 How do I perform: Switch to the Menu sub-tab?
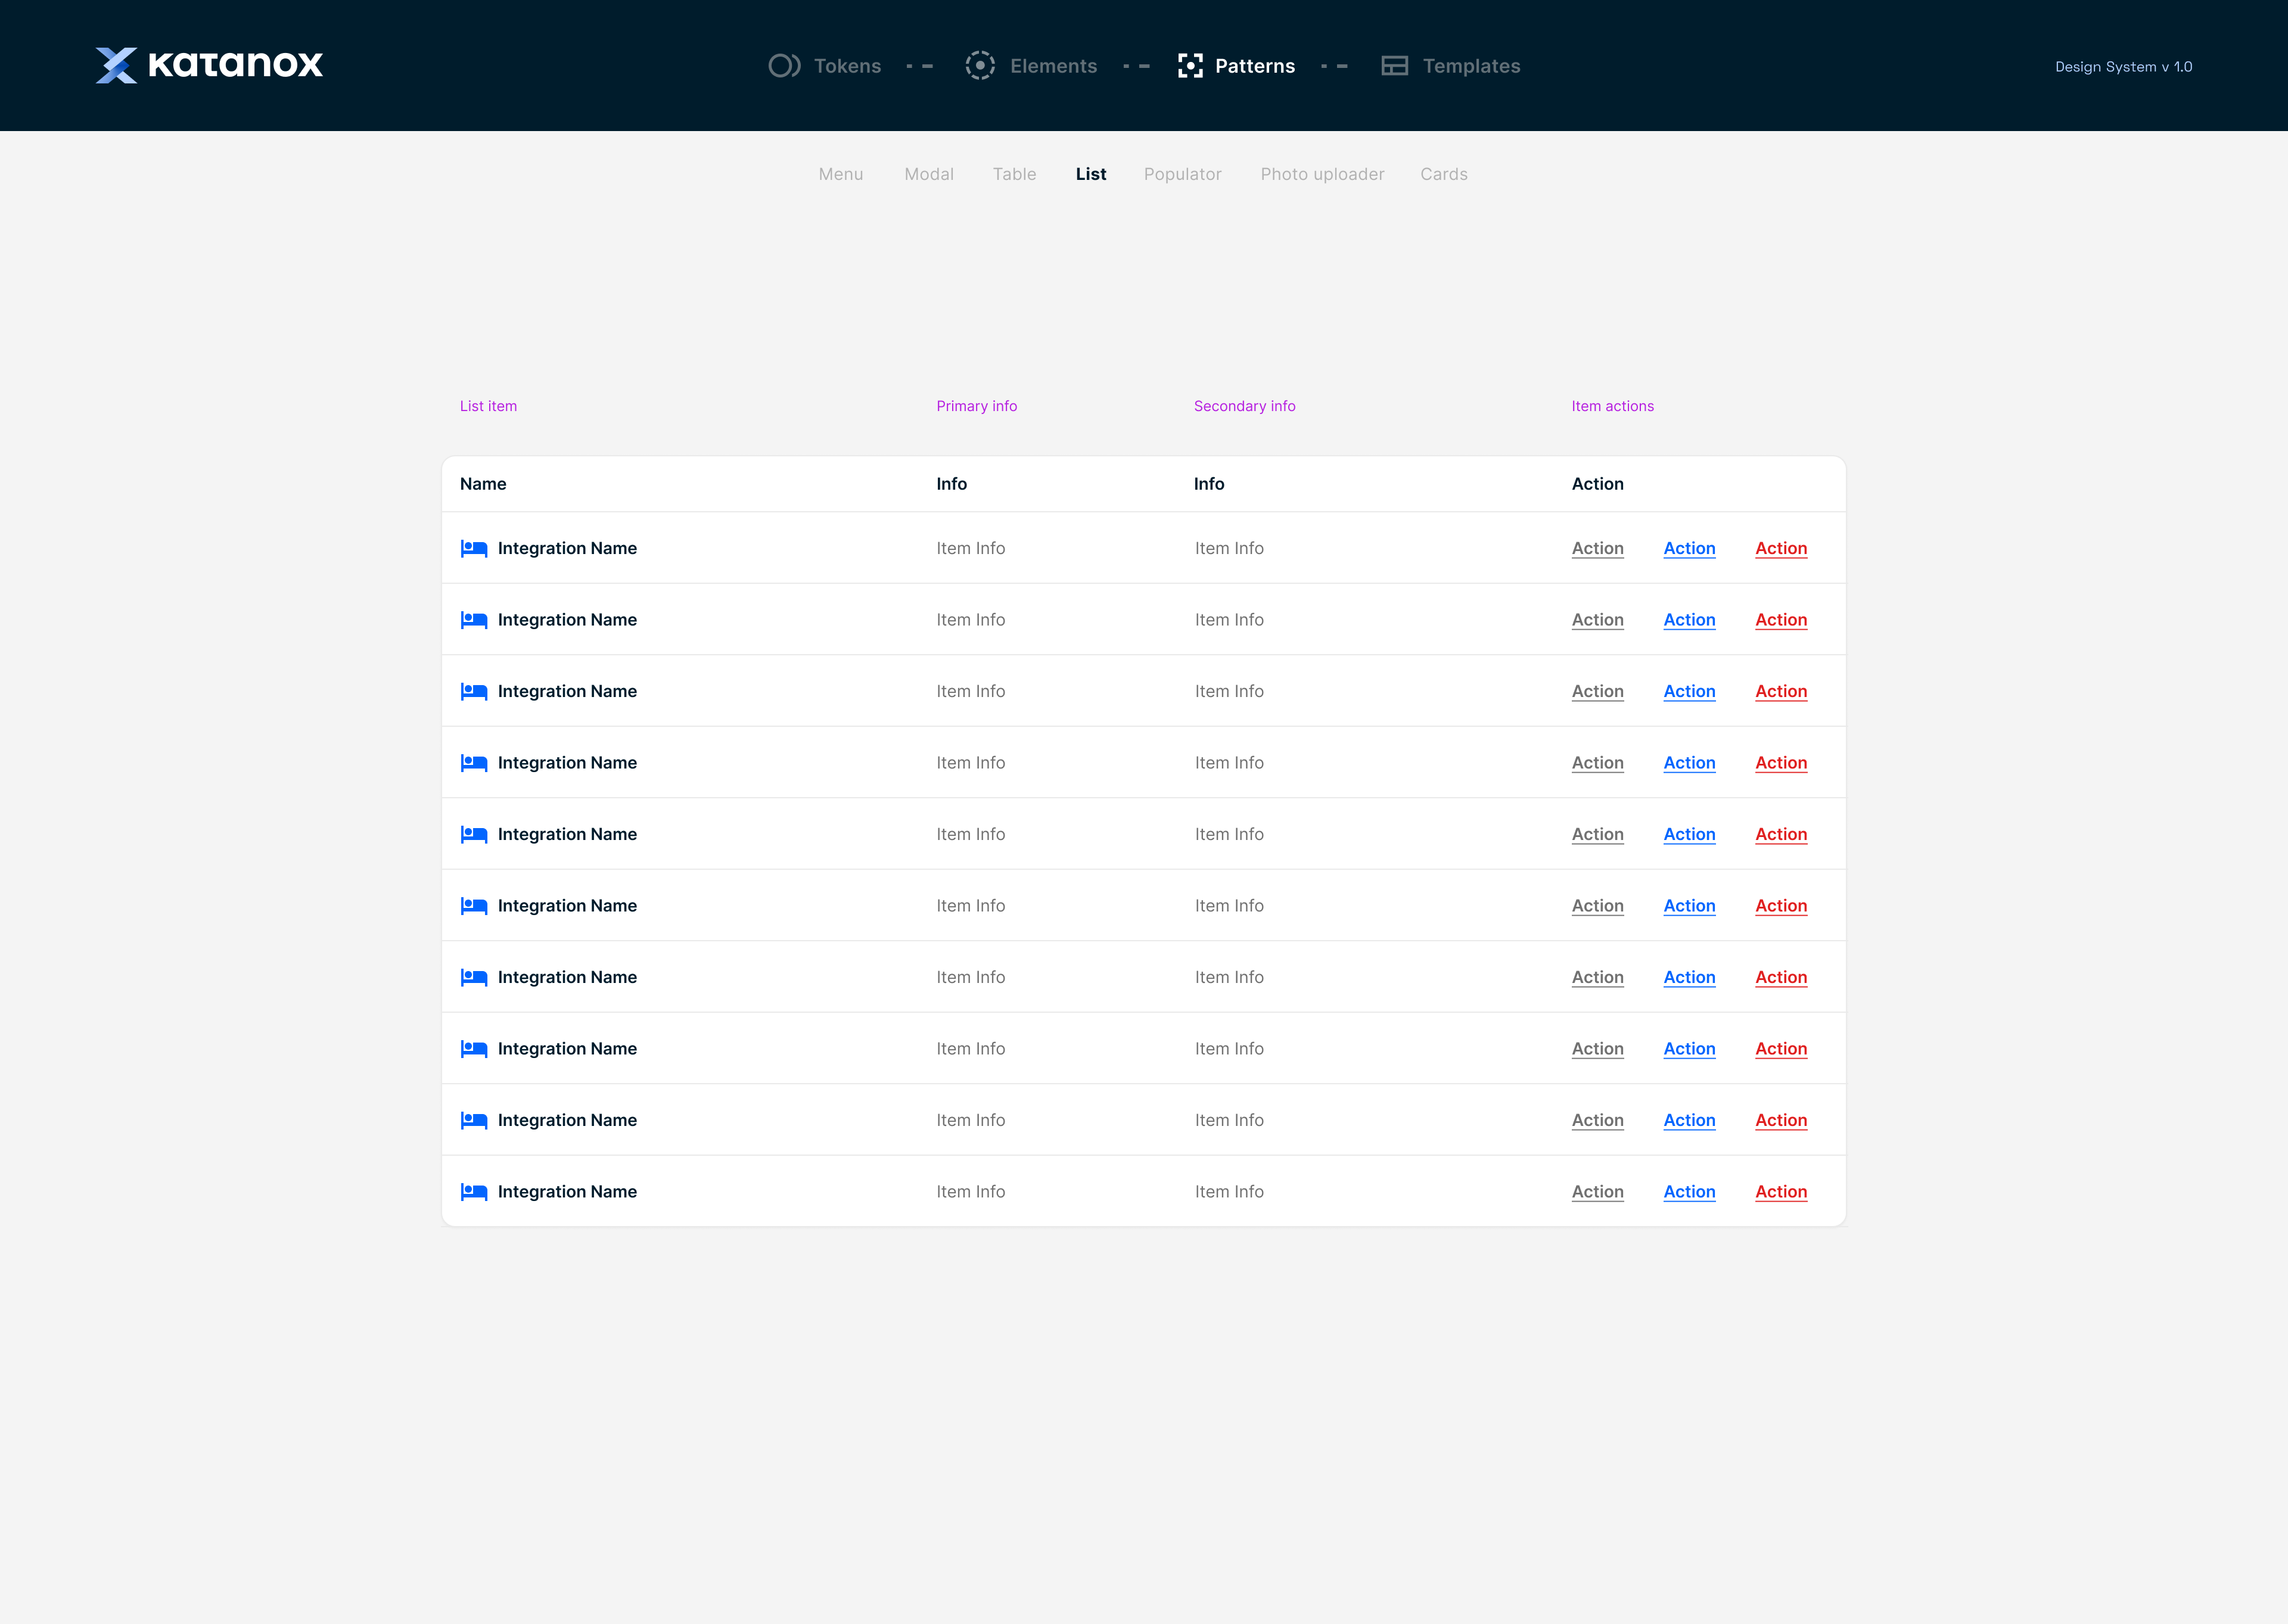pos(841,174)
